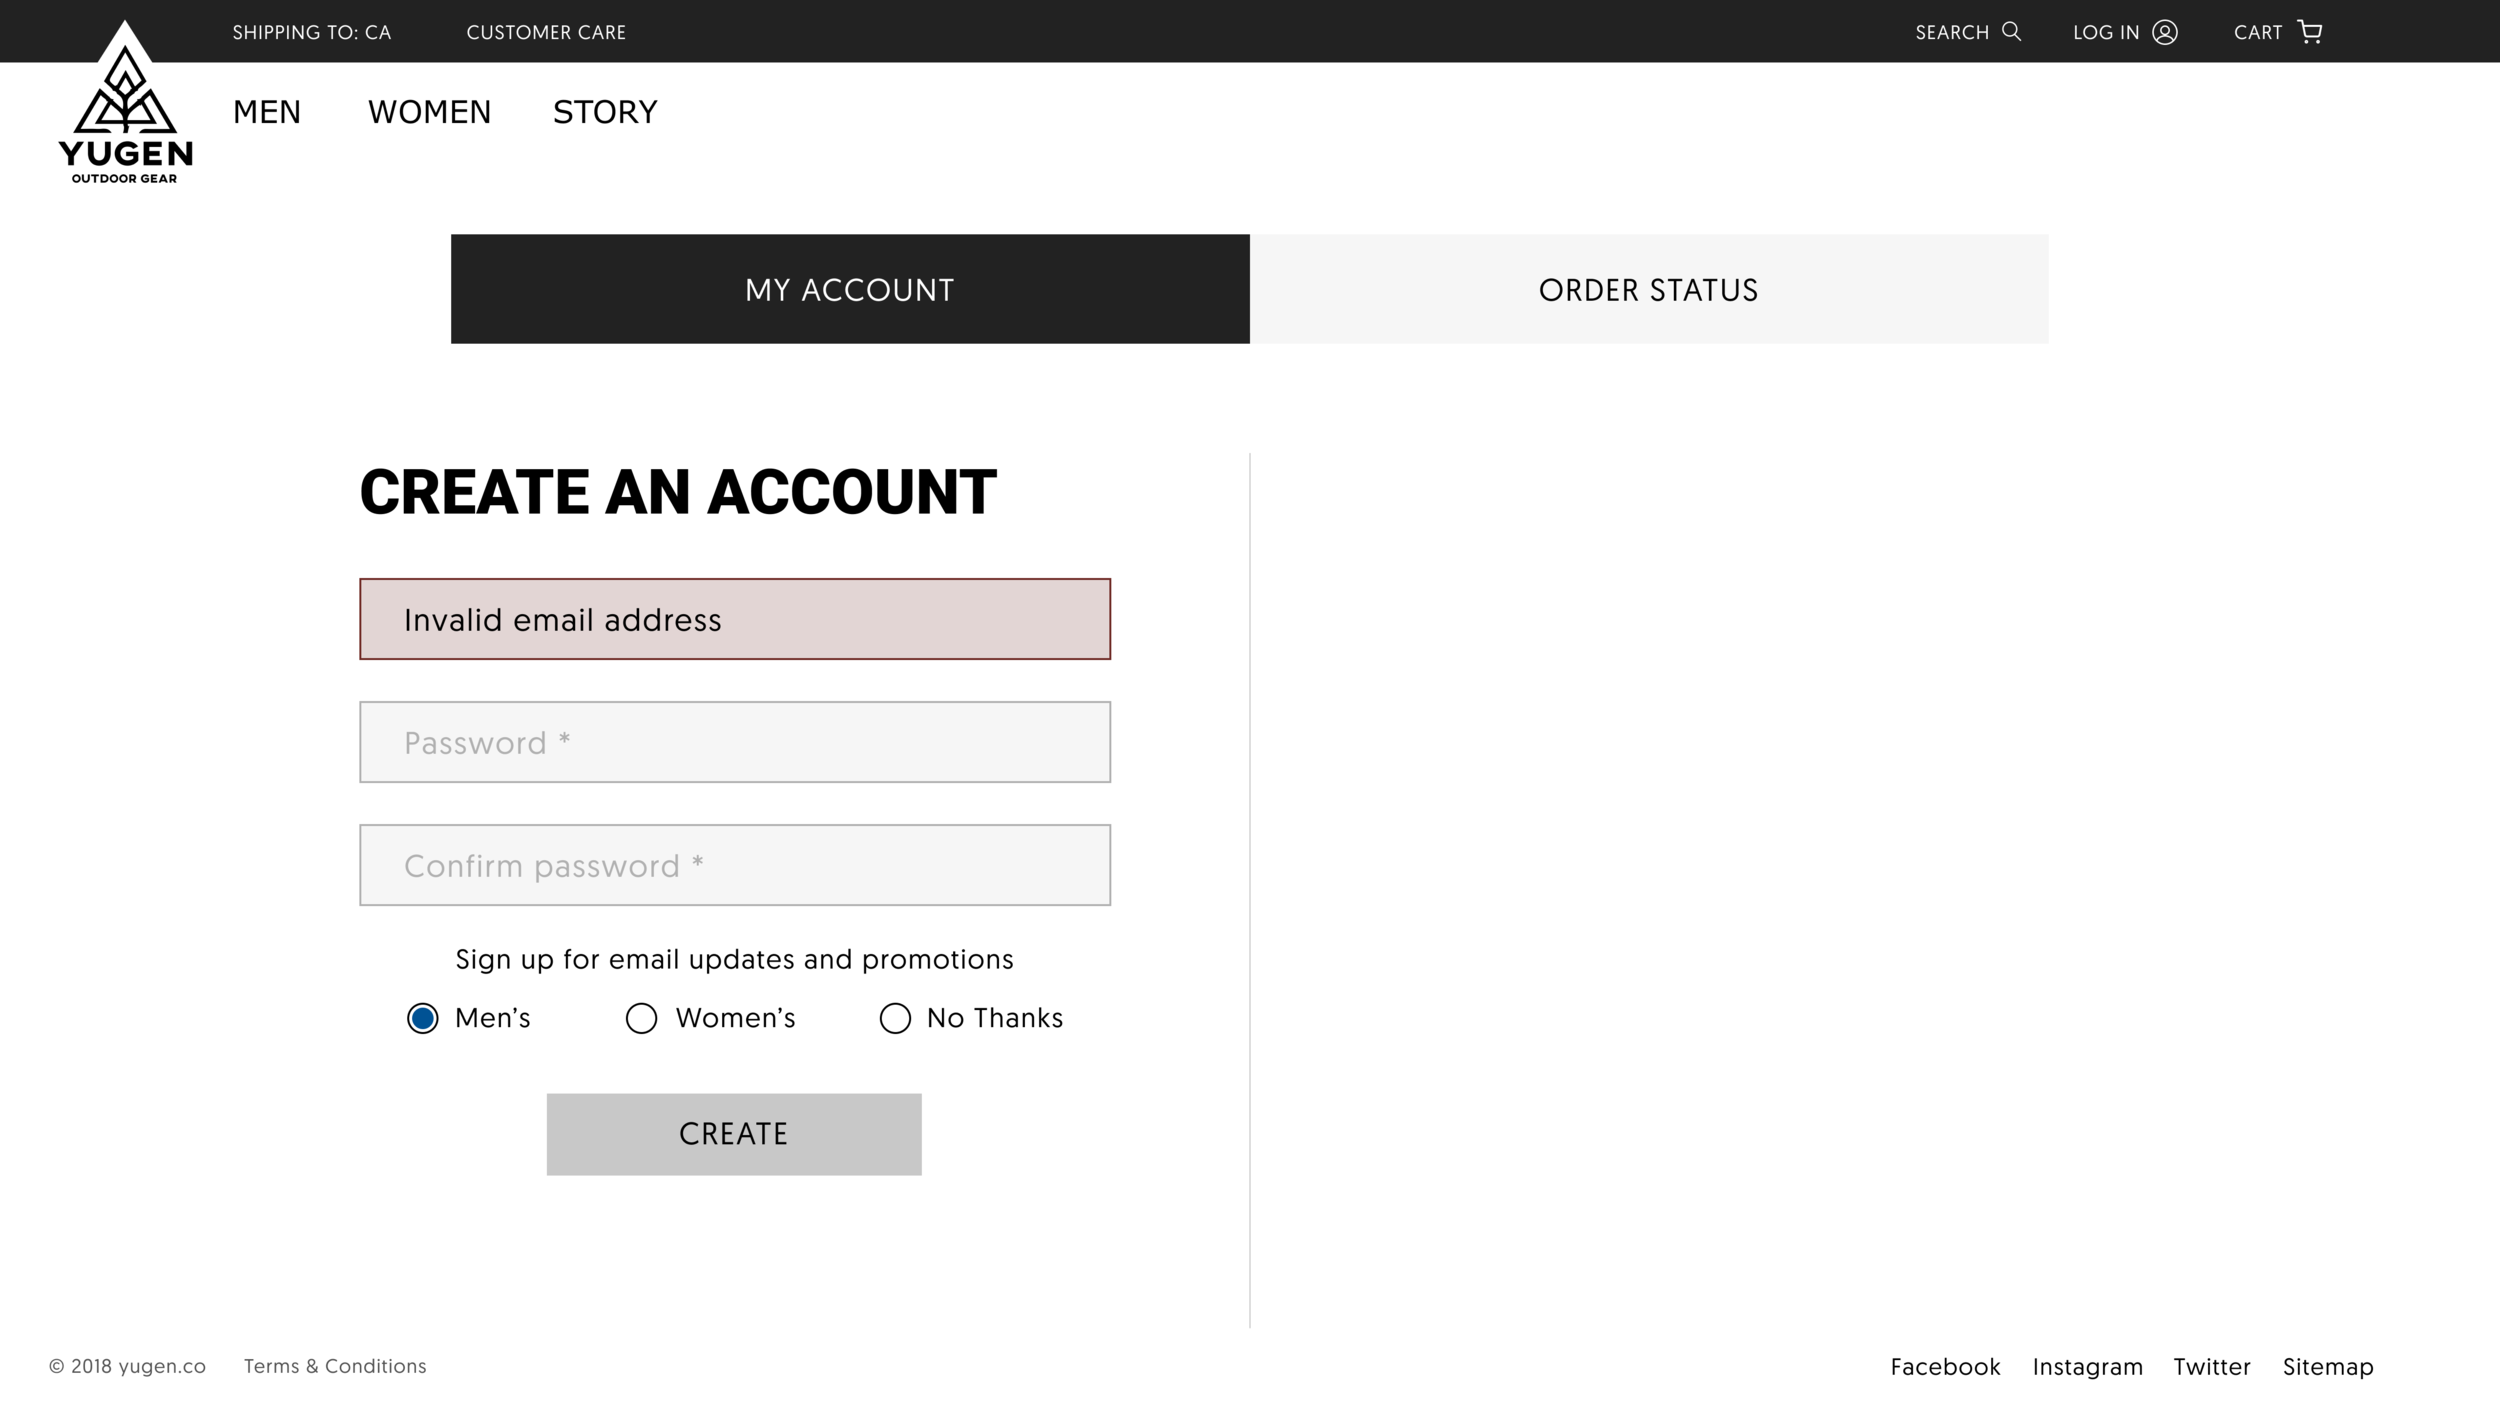The height and width of the screenshot is (1406, 2500).
Task: Select the Men's radio button
Action: pos(423,1018)
